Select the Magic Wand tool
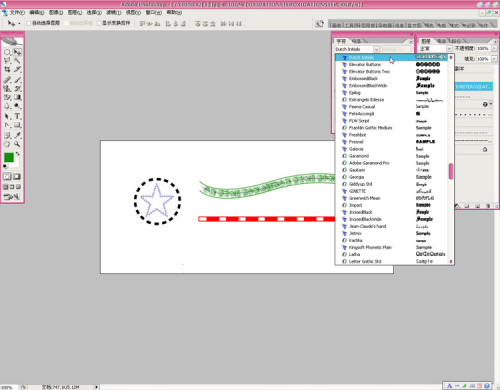 click(x=18, y=61)
